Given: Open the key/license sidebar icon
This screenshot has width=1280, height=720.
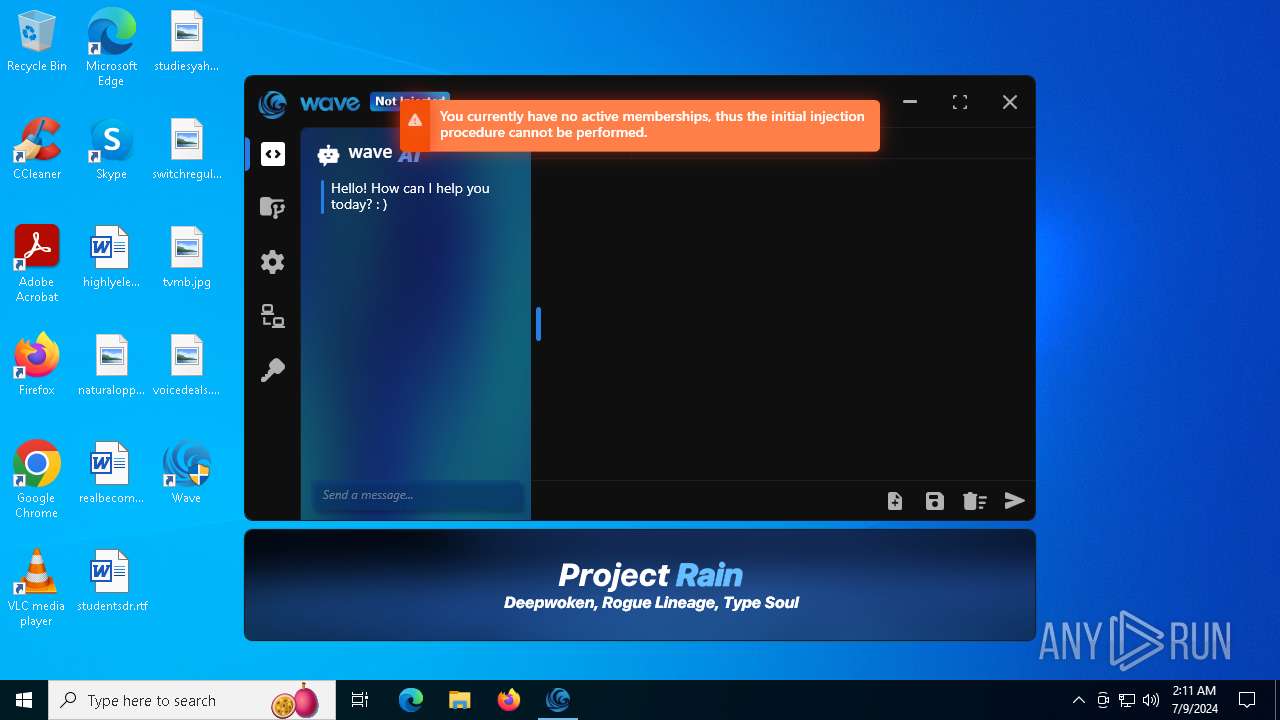Looking at the screenshot, I should click(x=273, y=370).
